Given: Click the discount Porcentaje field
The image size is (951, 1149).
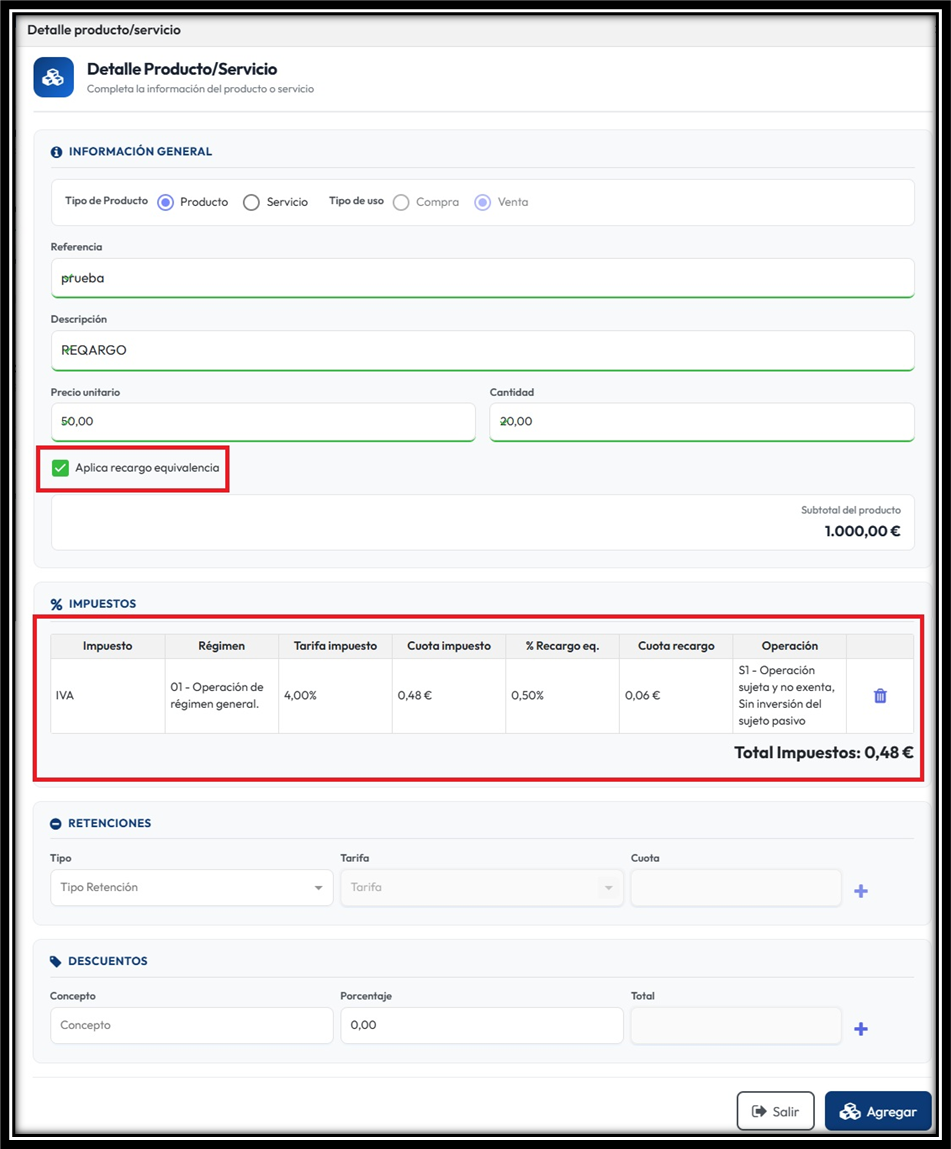Looking at the screenshot, I should tap(481, 1025).
